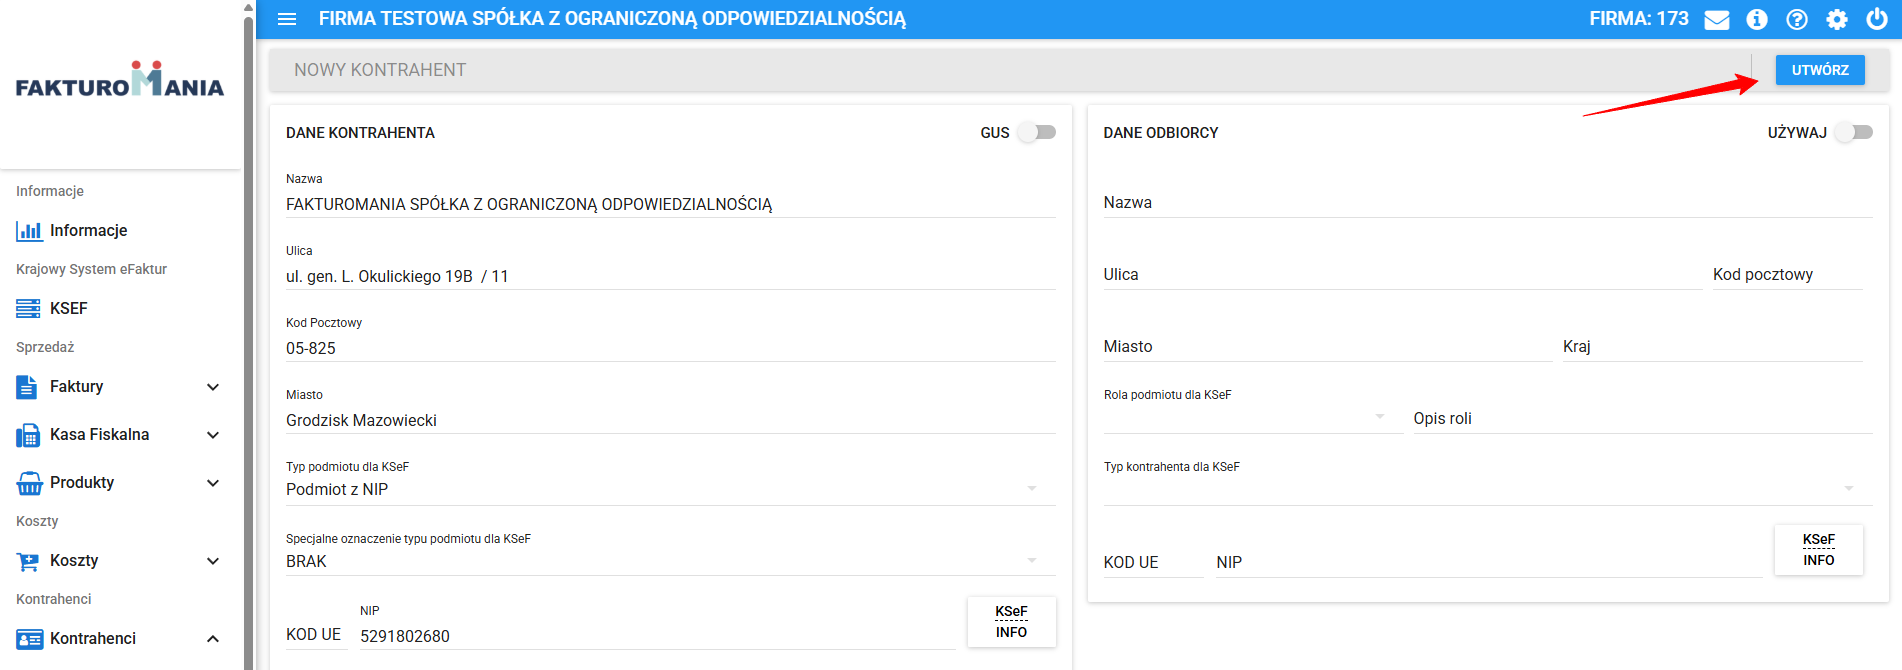Collapse the Kontrahenci chevron
This screenshot has height=670, width=1902.
(213, 639)
